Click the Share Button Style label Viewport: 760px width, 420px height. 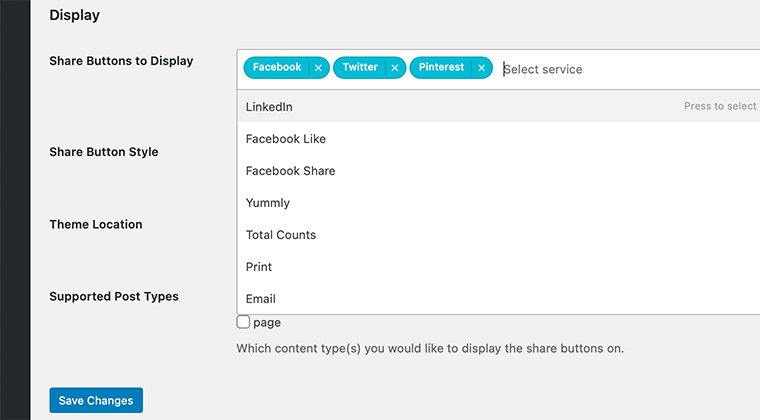click(104, 153)
